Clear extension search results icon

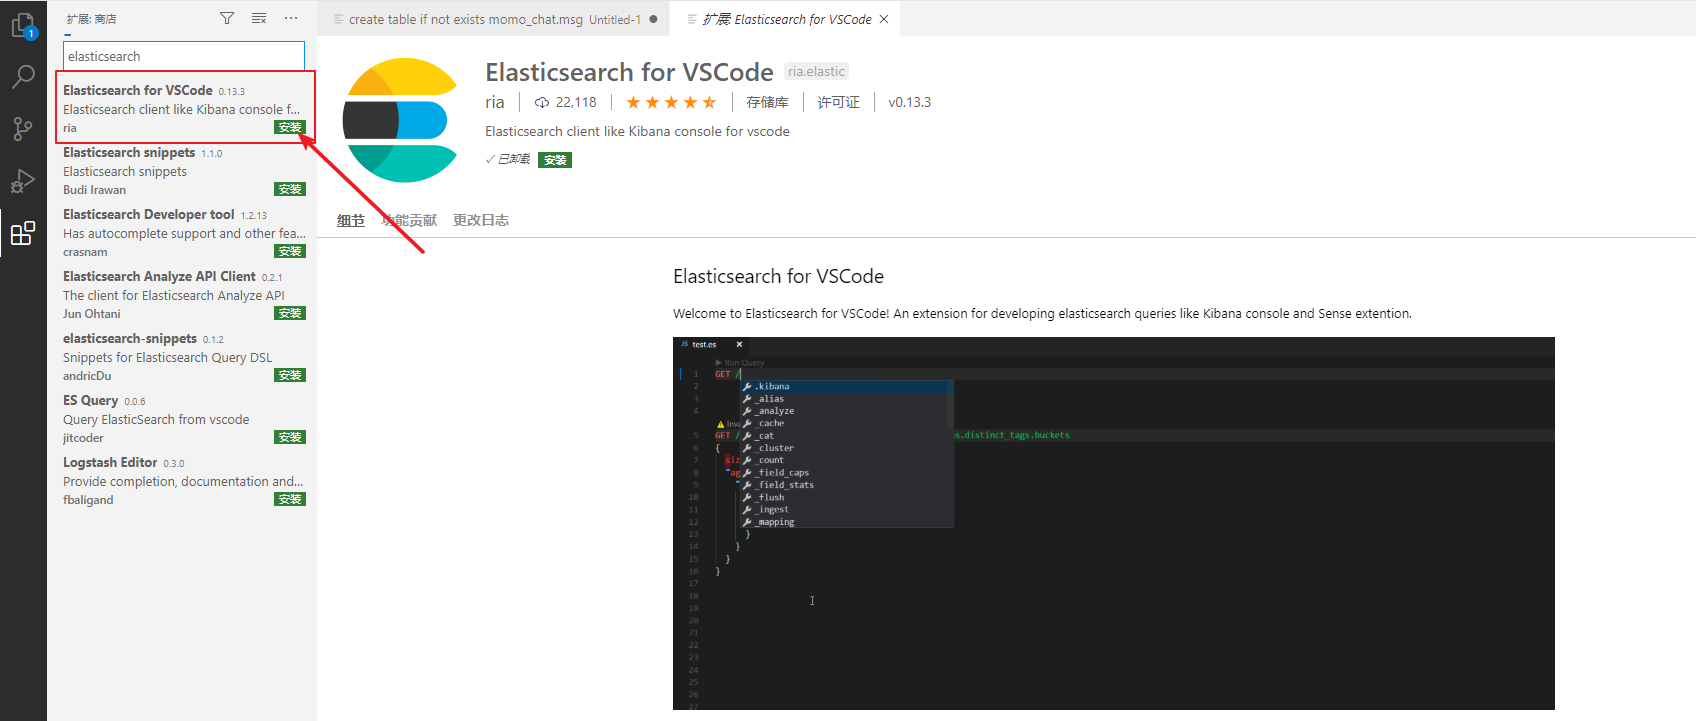(259, 18)
